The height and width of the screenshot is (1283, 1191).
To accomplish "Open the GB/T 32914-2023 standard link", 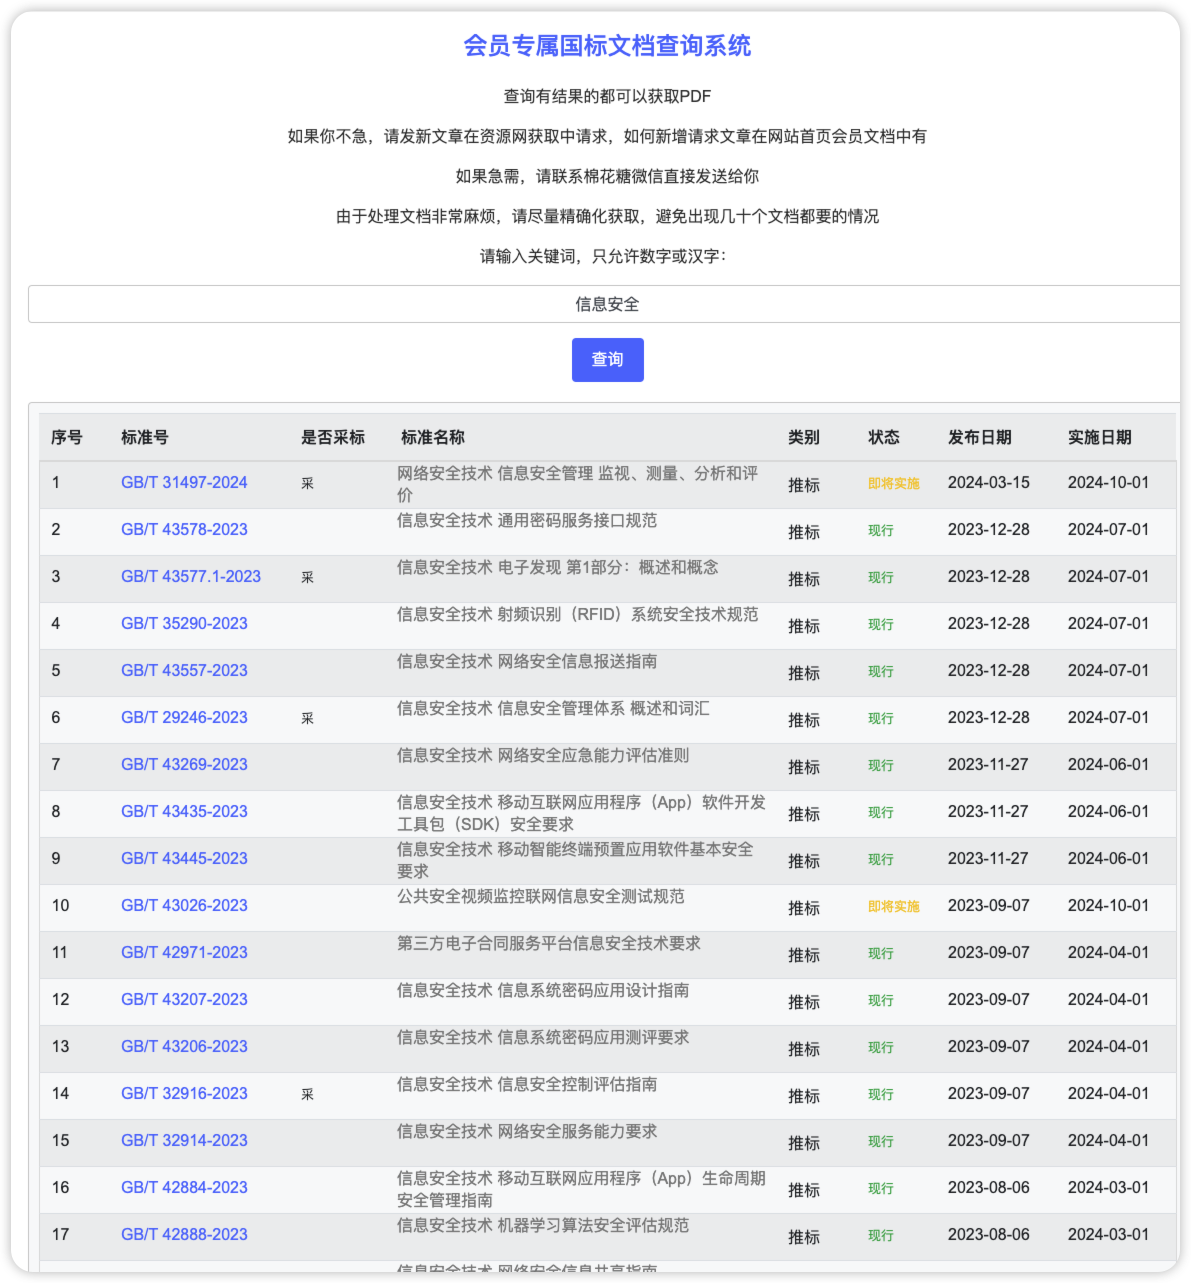I will pos(184,1140).
